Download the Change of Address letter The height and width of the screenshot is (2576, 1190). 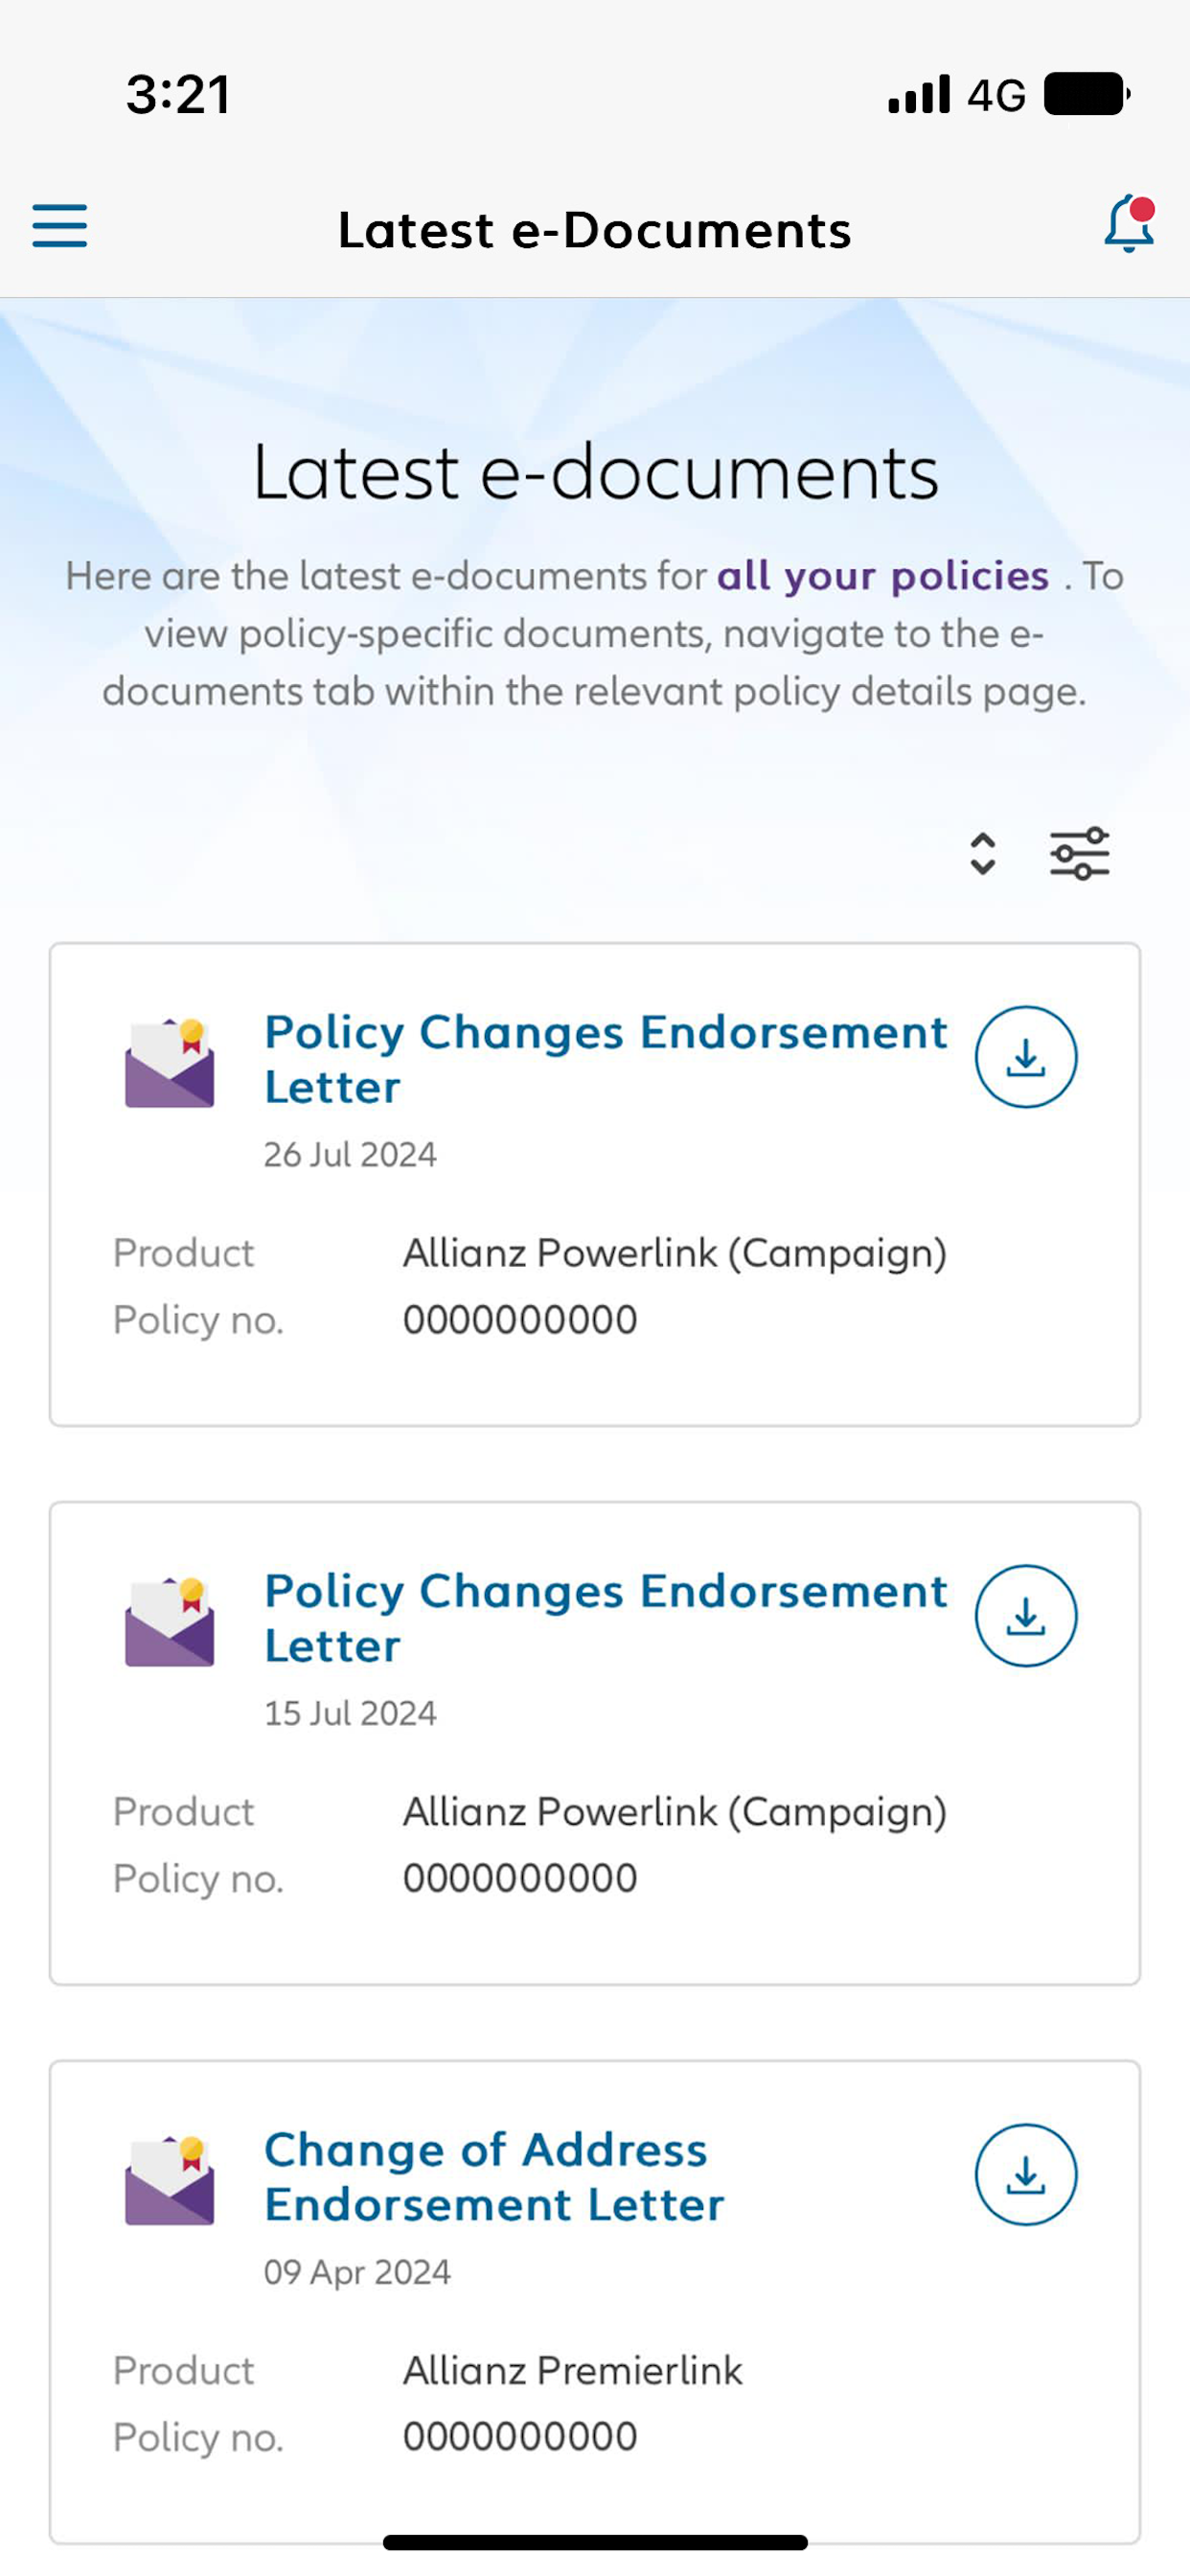1026,2175
